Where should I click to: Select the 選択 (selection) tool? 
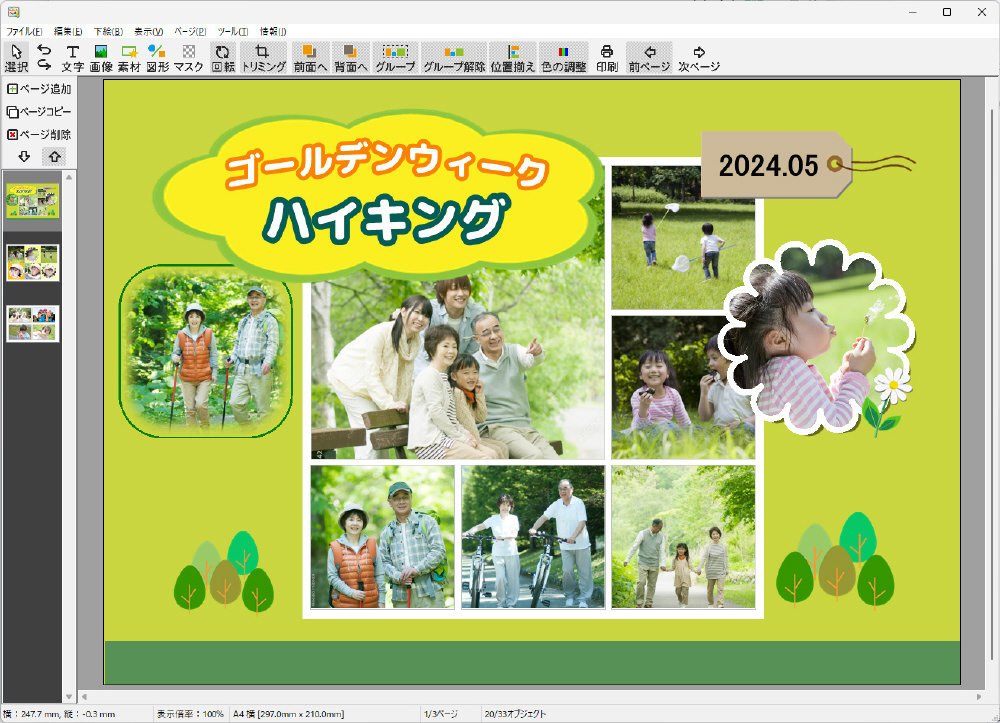coord(16,58)
